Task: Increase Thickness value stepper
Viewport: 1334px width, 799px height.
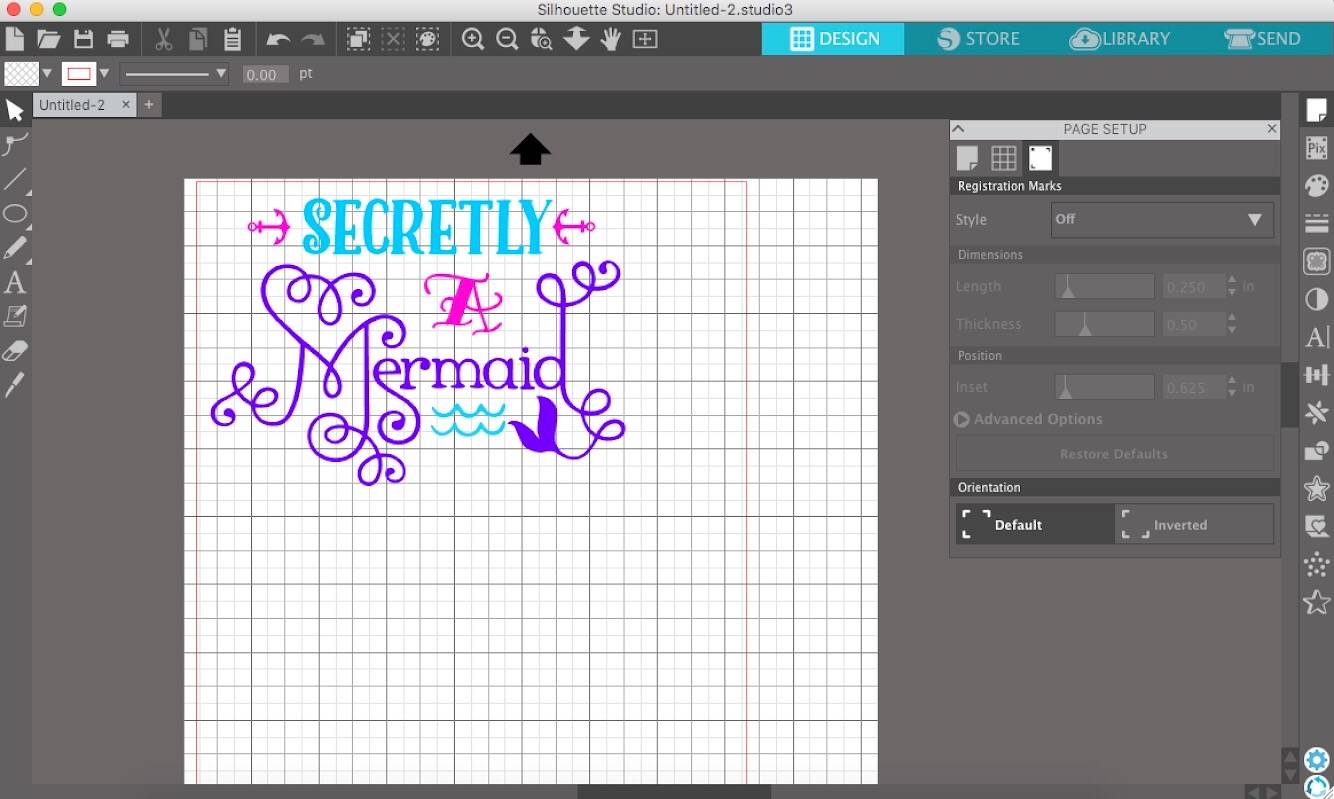Action: click(x=1232, y=318)
